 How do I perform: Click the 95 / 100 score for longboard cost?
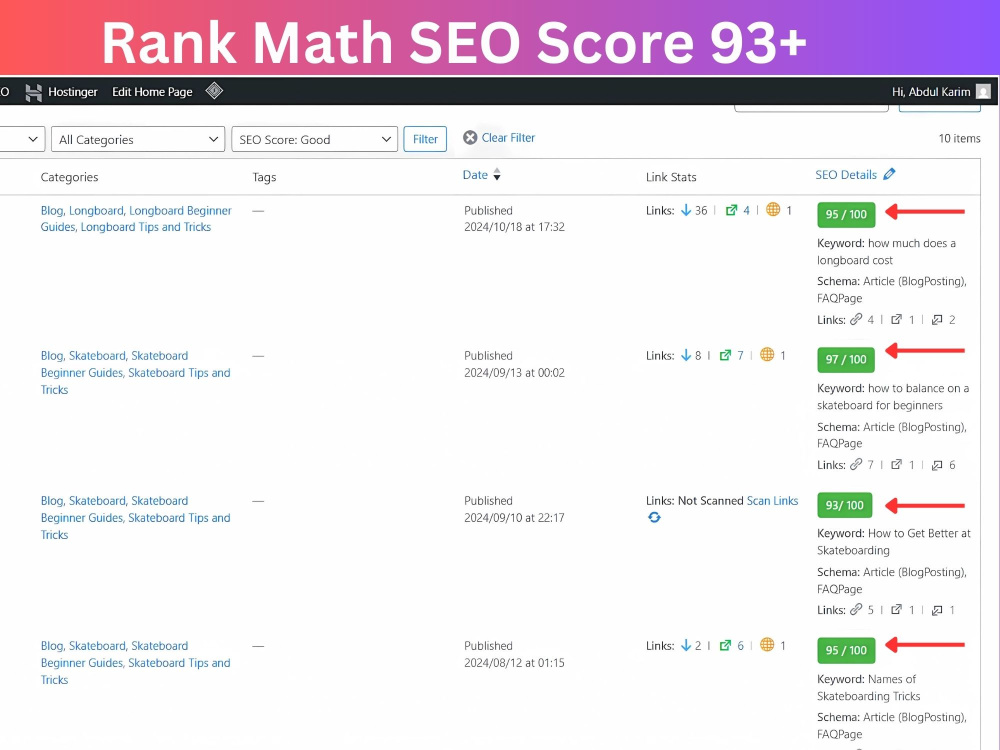coord(846,214)
